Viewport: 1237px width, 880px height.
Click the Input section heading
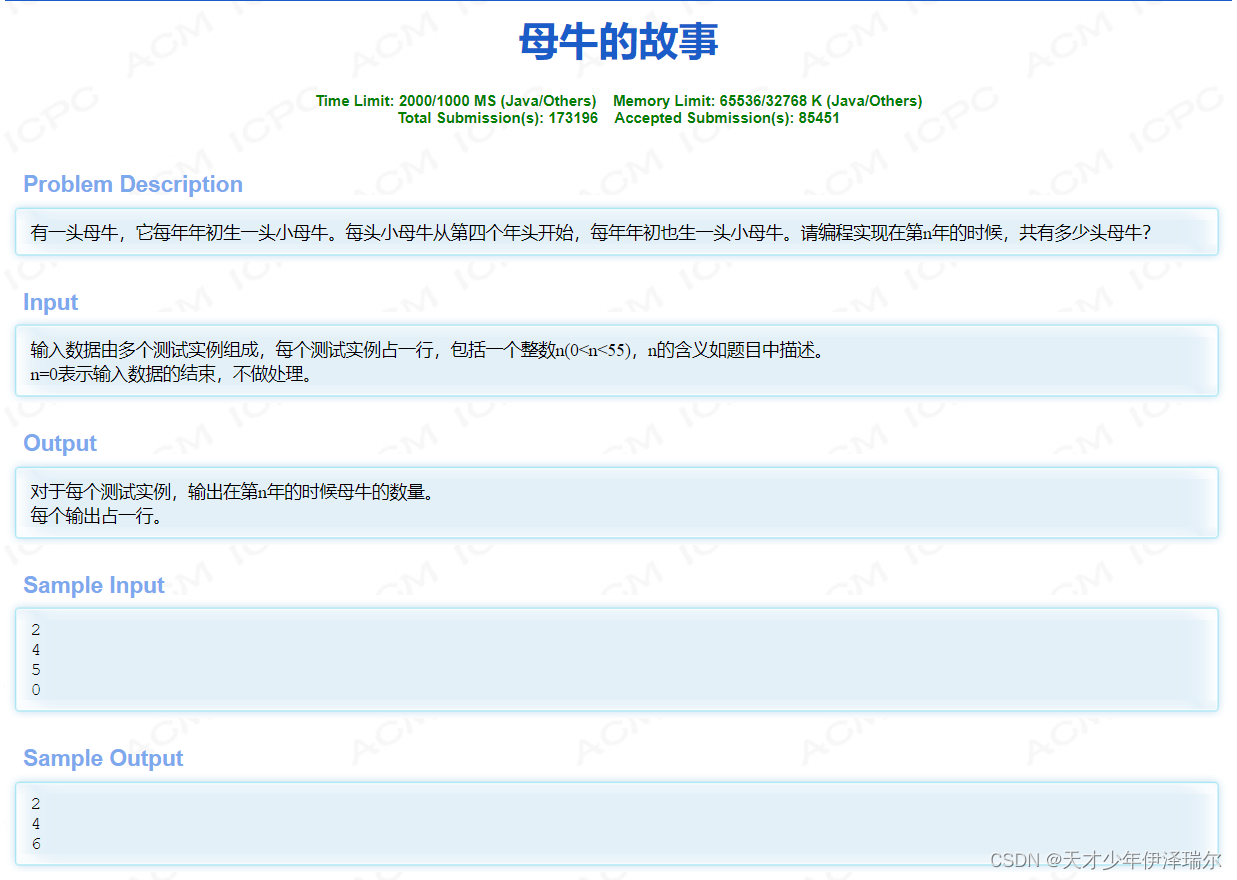coord(51,302)
